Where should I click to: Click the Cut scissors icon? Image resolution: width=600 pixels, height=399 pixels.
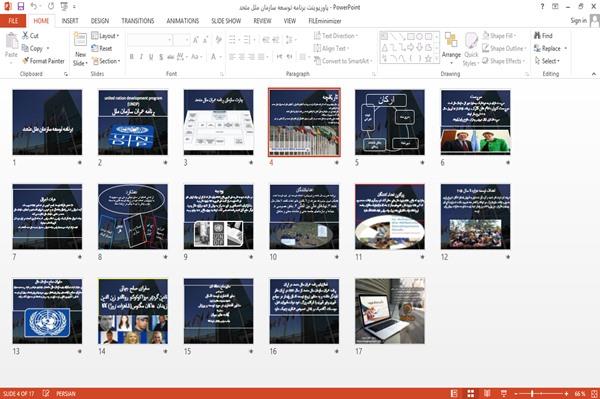point(25,36)
